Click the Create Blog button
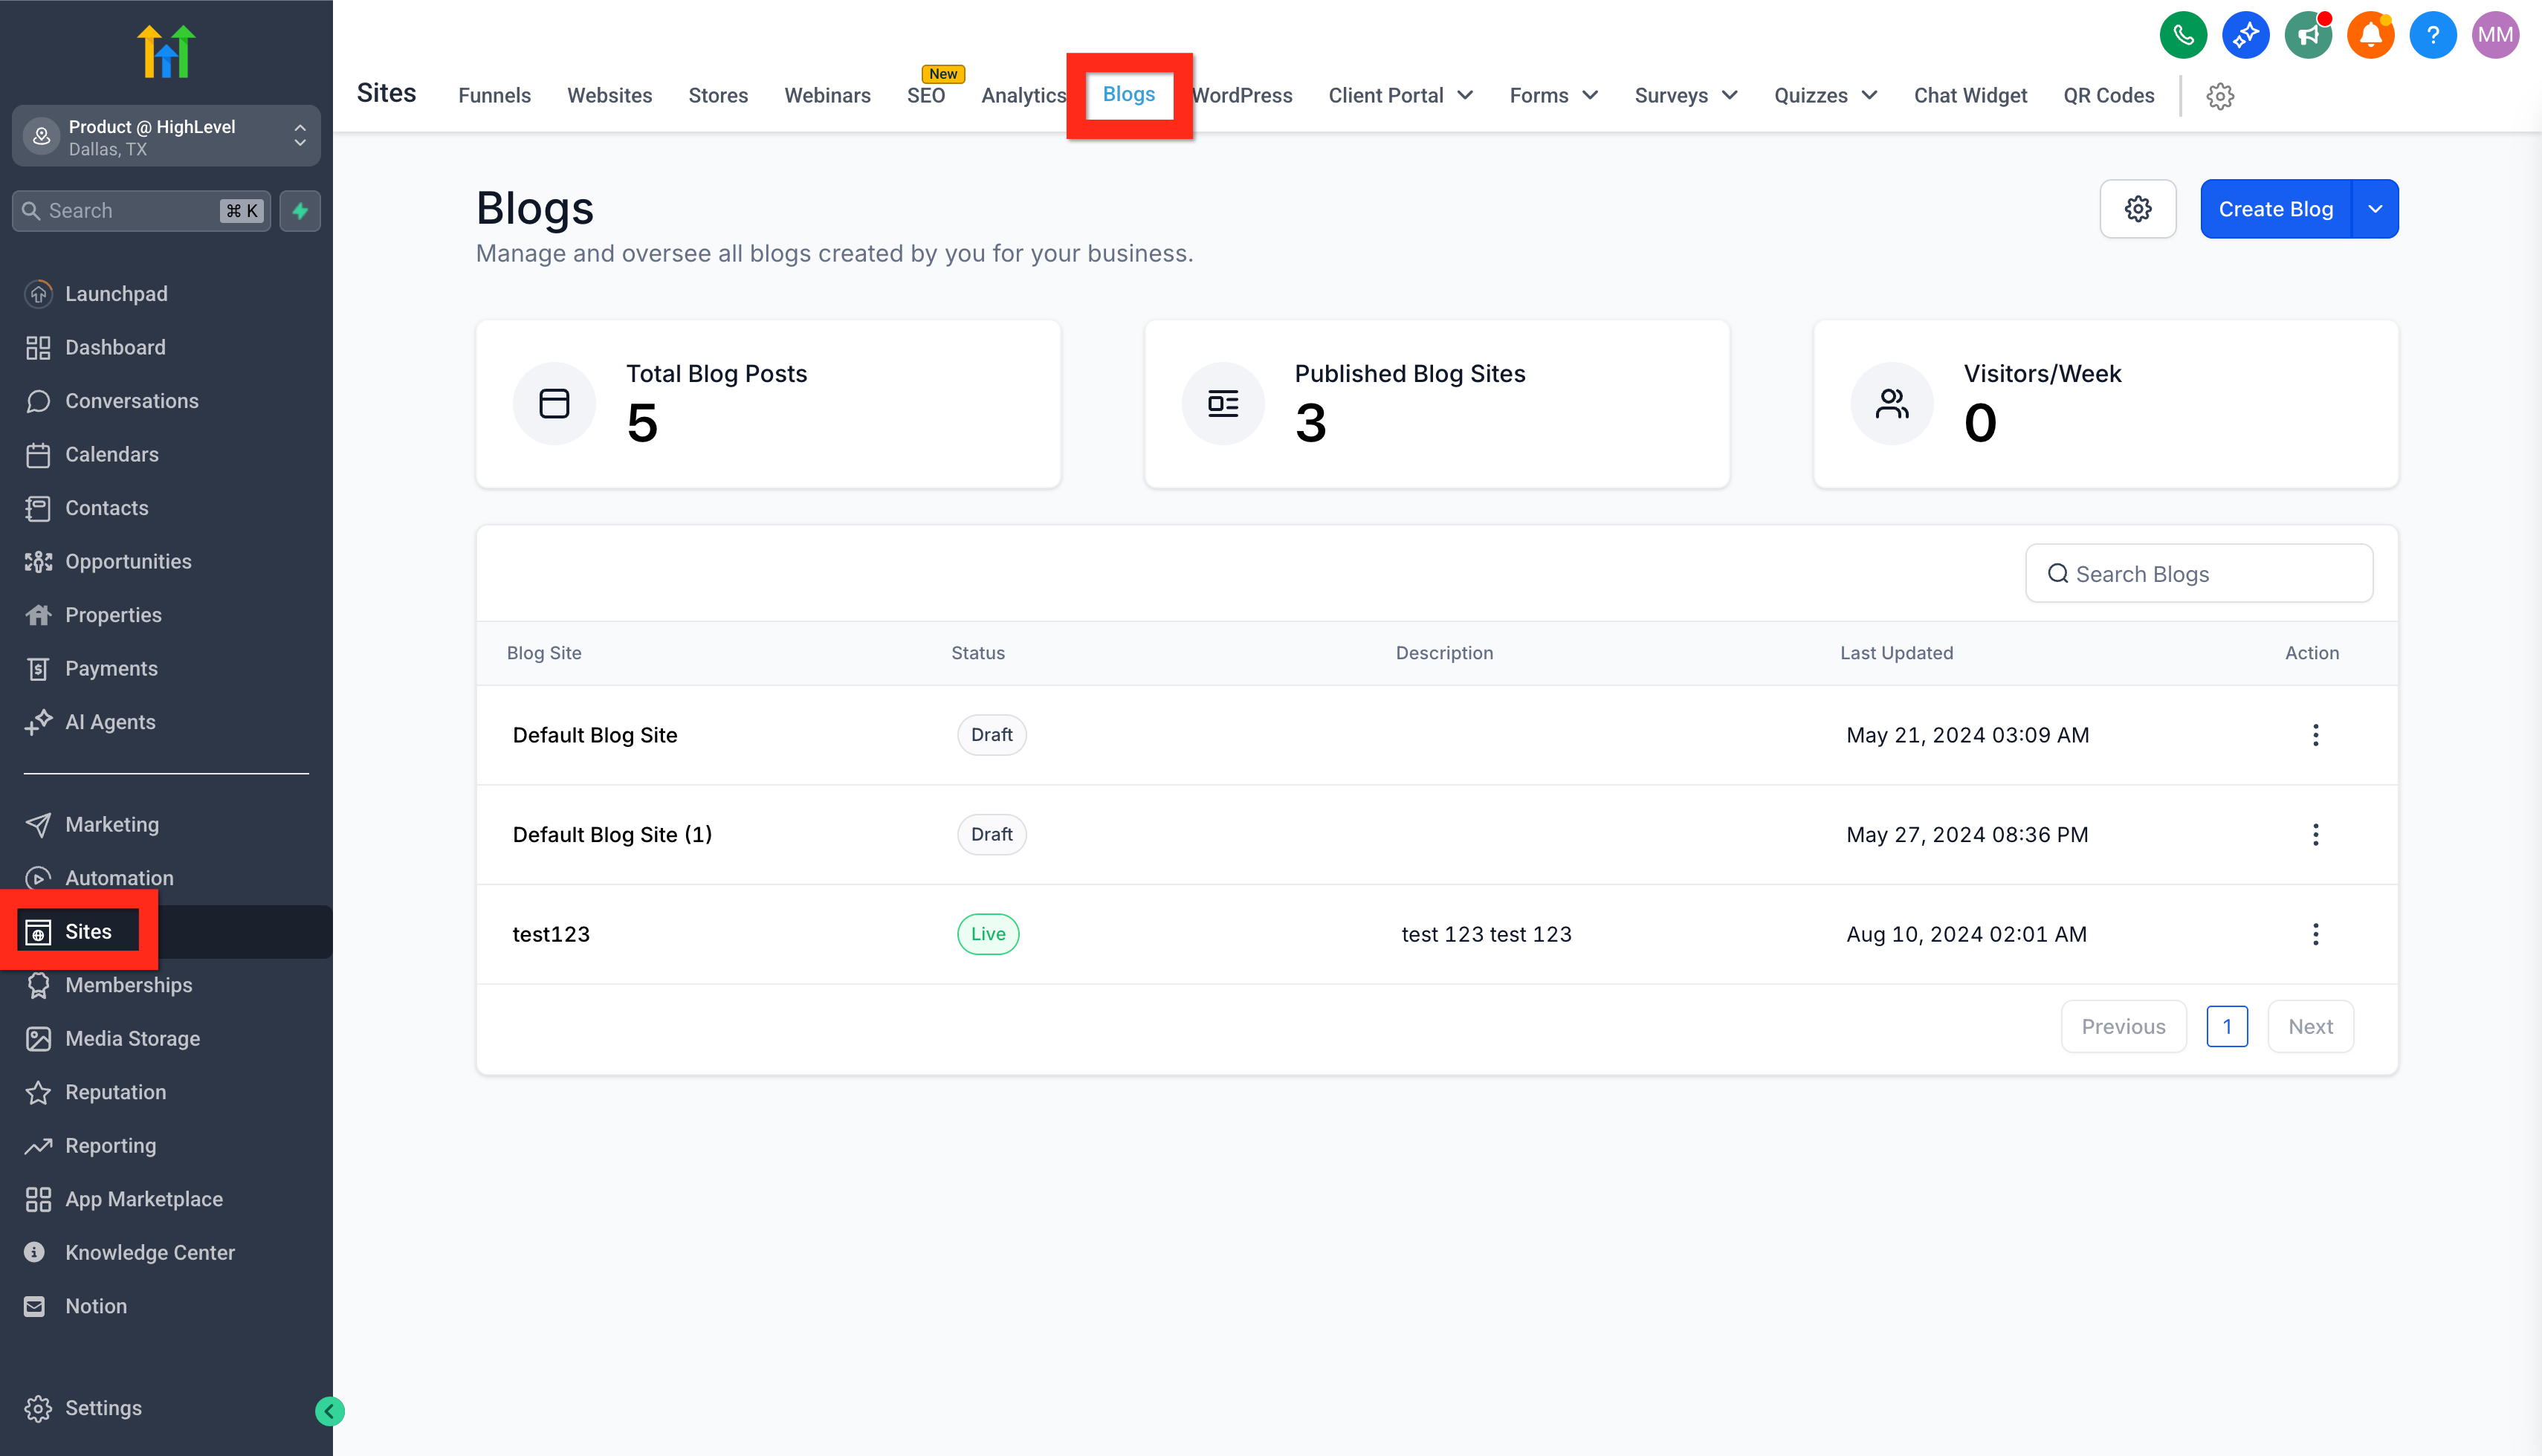 click(x=2275, y=209)
